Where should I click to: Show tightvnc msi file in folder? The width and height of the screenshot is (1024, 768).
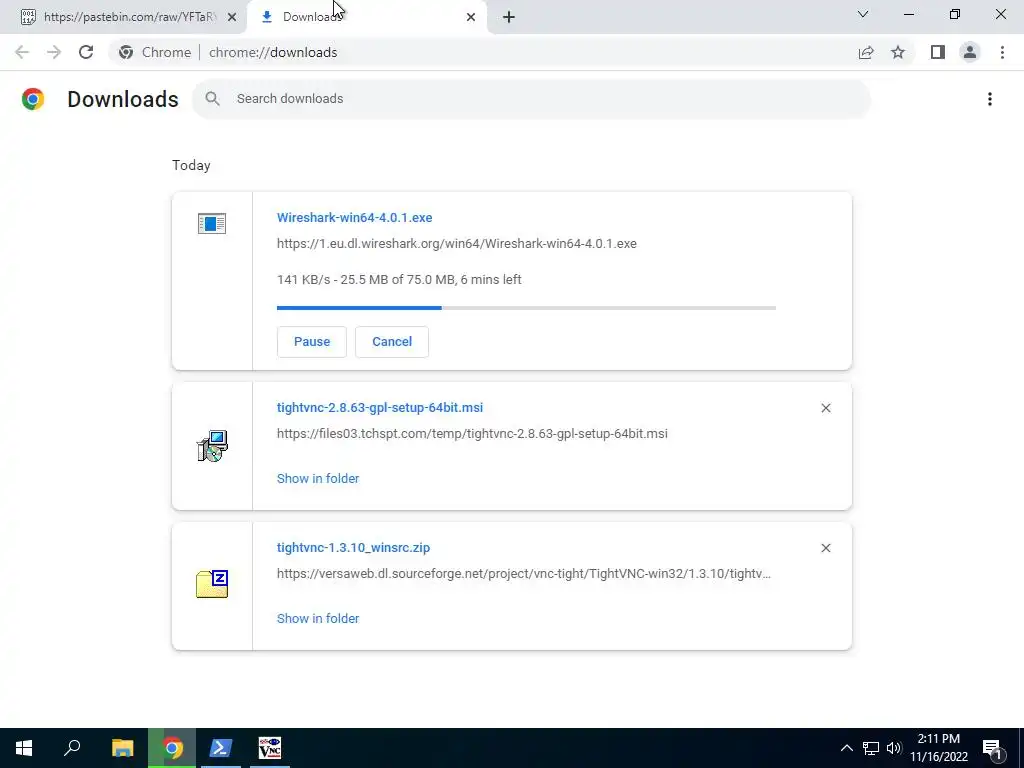pyautogui.click(x=318, y=479)
